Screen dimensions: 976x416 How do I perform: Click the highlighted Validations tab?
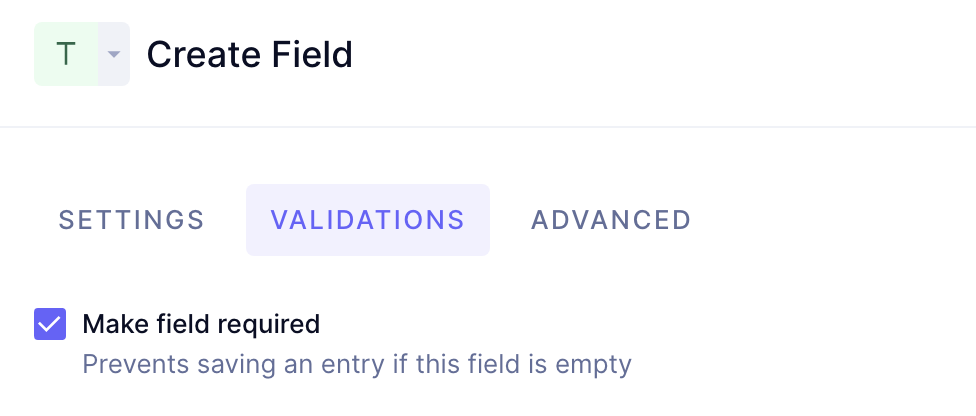[368, 220]
